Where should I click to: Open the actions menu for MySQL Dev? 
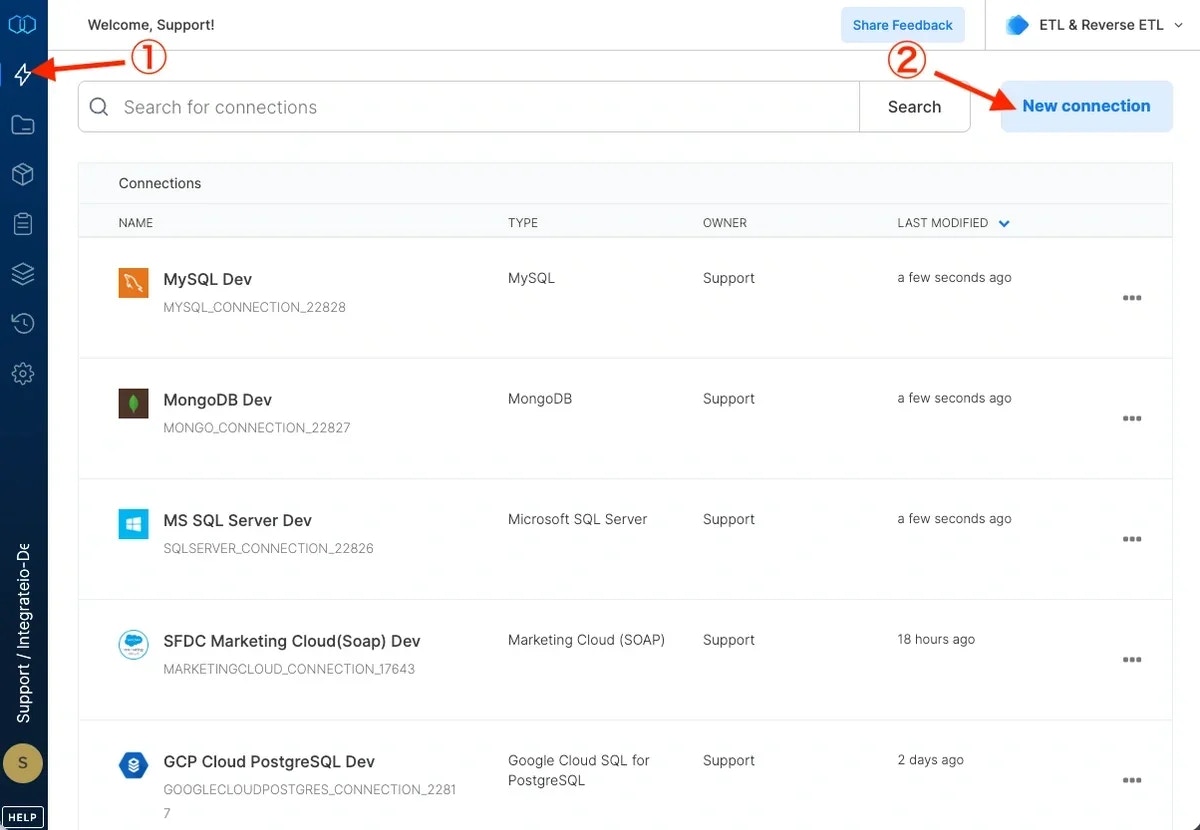pyautogui.click(x=1131, y=297)
